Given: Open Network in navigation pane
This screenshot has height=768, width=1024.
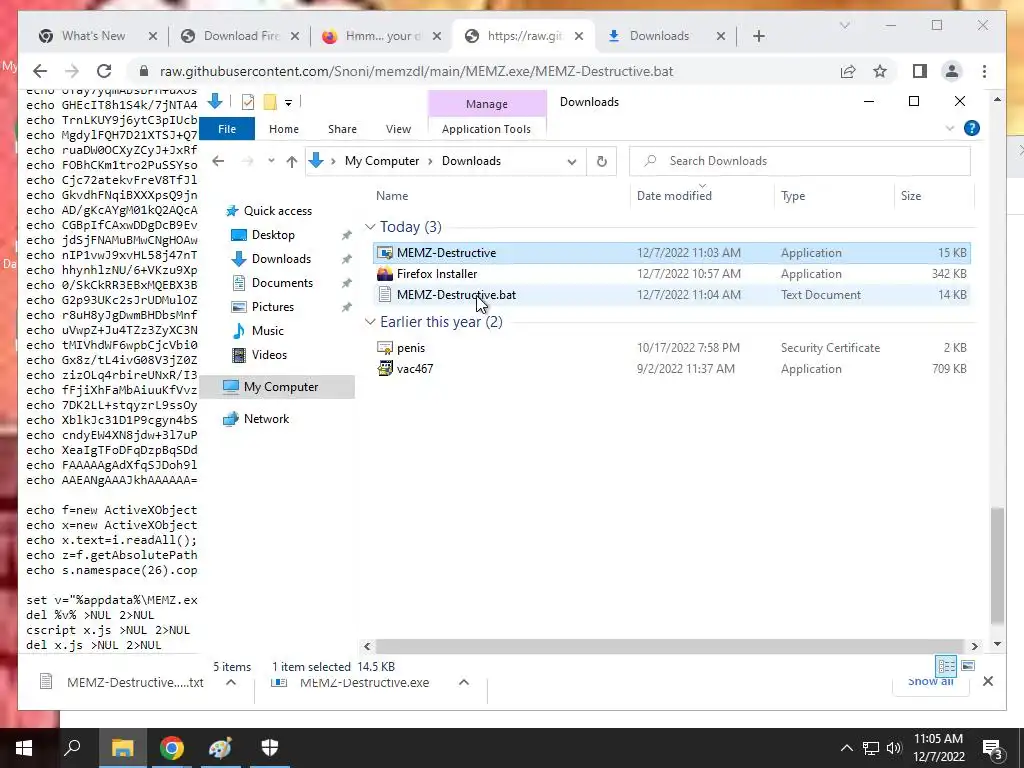Looking at the screenshot, I should [x=266, y=419].
